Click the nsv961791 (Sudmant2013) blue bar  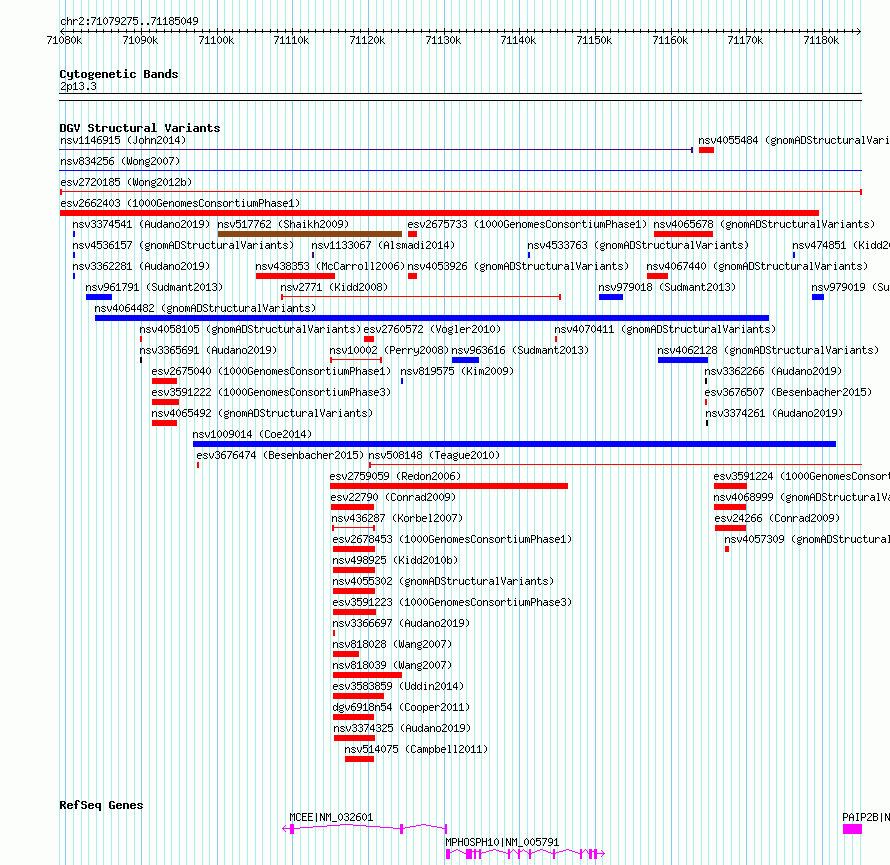pos(99,297)
